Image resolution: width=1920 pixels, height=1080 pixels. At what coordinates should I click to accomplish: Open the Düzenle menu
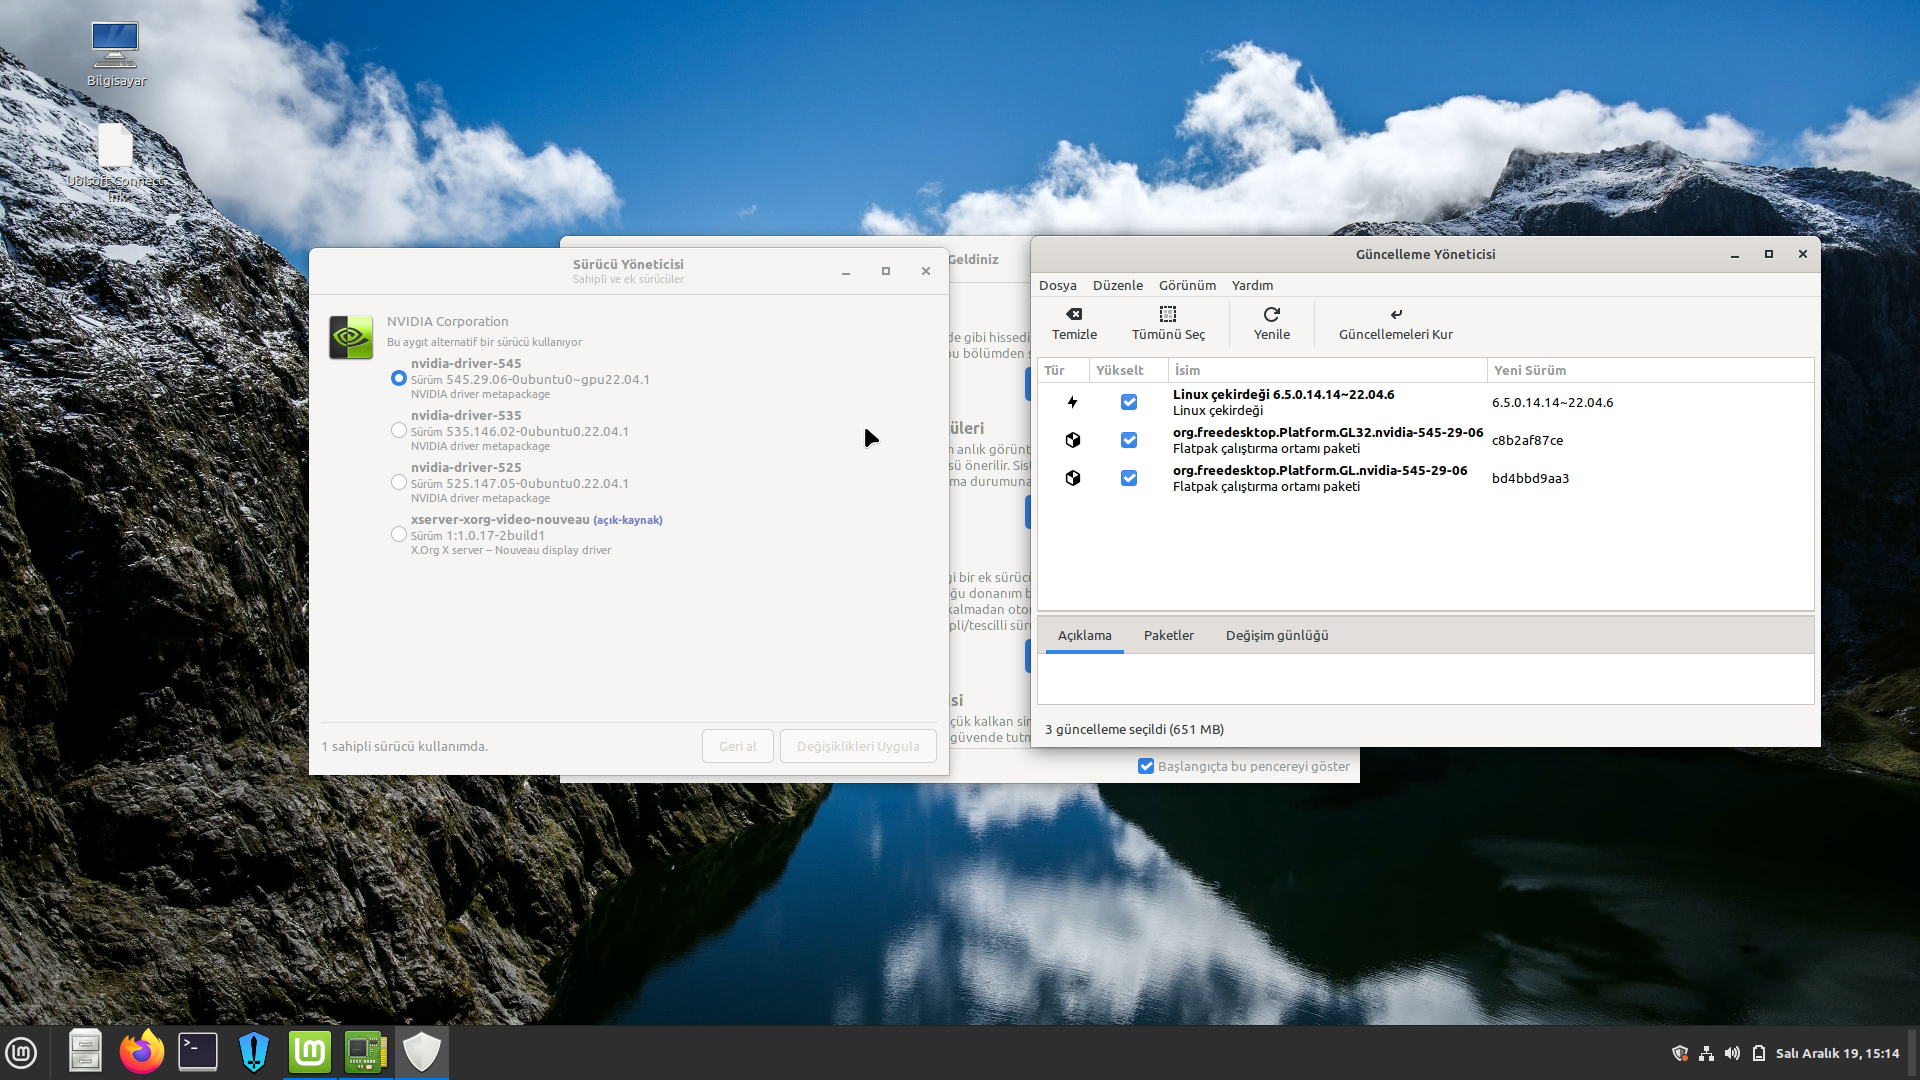pos(1117,285)
